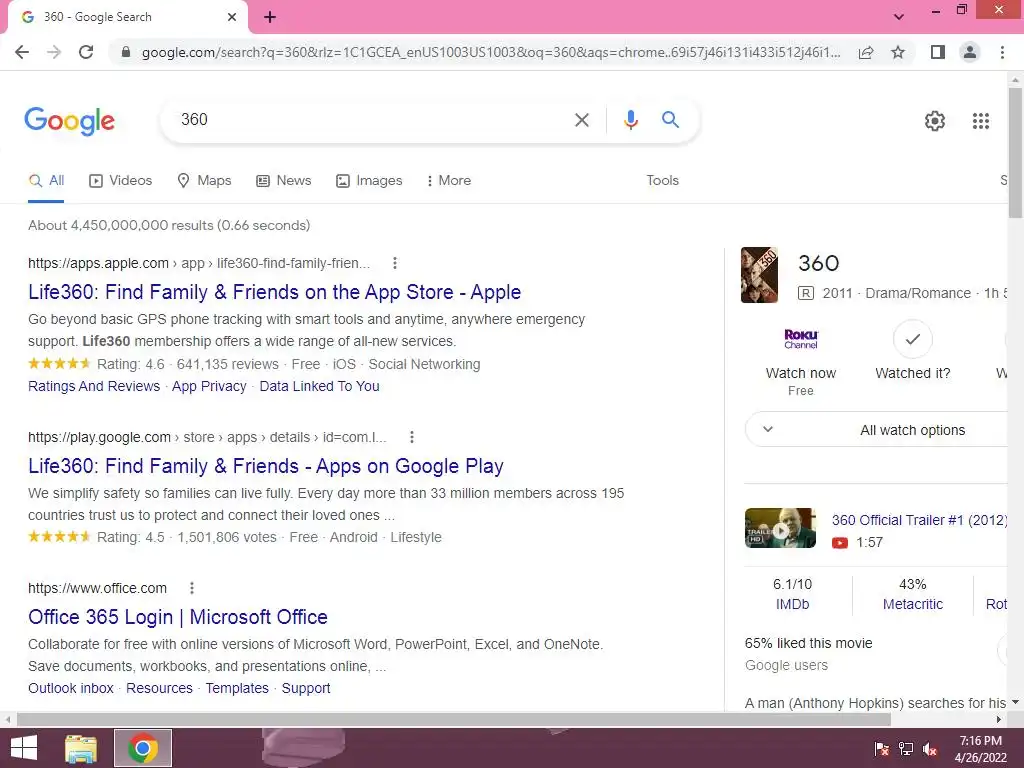Switch to the News tab
The image size is (1024, 768).
[x=284, y=181]
